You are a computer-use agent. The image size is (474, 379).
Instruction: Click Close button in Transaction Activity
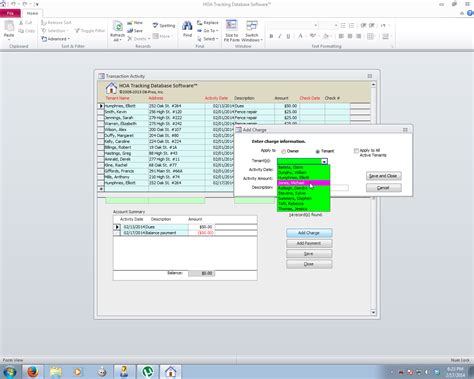coord(309,264)
